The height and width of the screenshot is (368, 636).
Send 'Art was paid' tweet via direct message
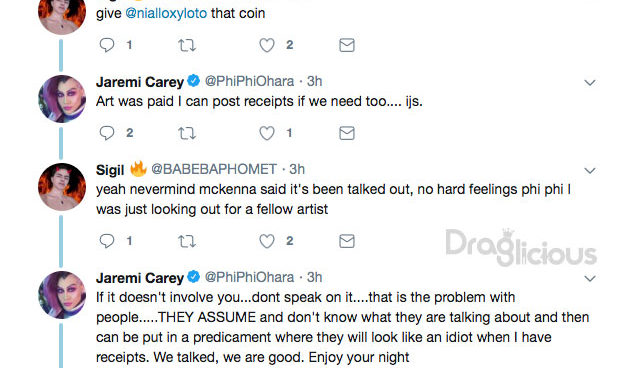tap(347, 133)
